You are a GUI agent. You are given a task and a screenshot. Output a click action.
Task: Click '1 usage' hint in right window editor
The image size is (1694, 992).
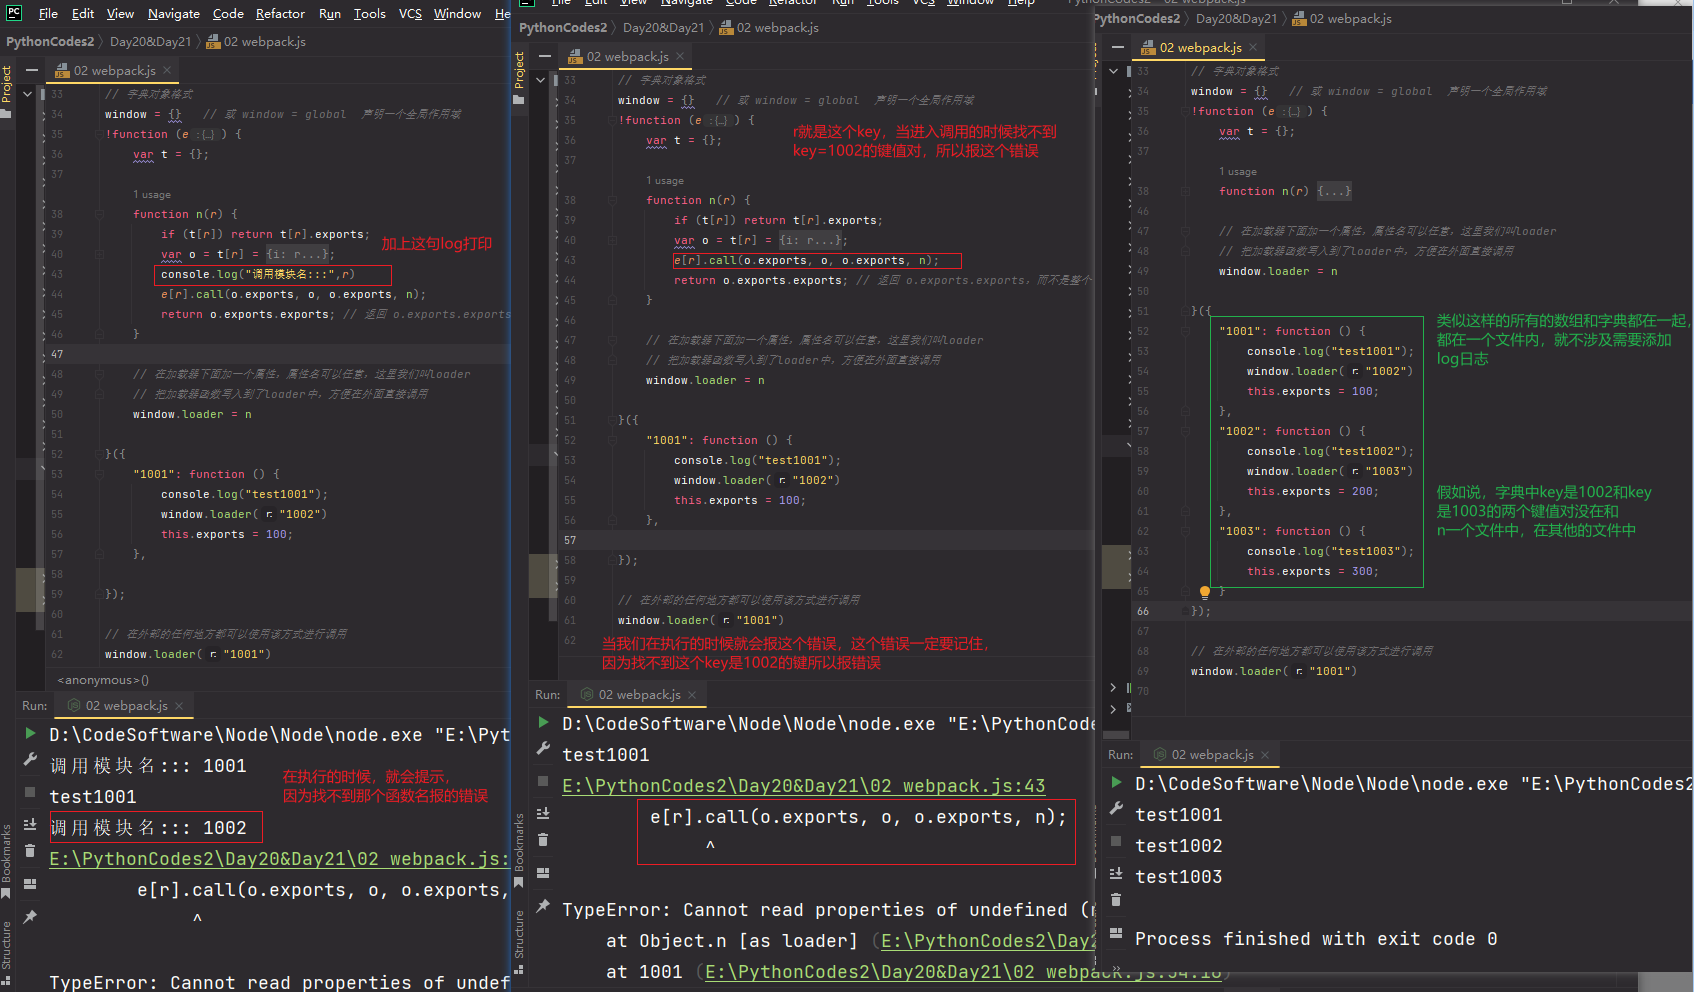click(x=1238, y=171)
